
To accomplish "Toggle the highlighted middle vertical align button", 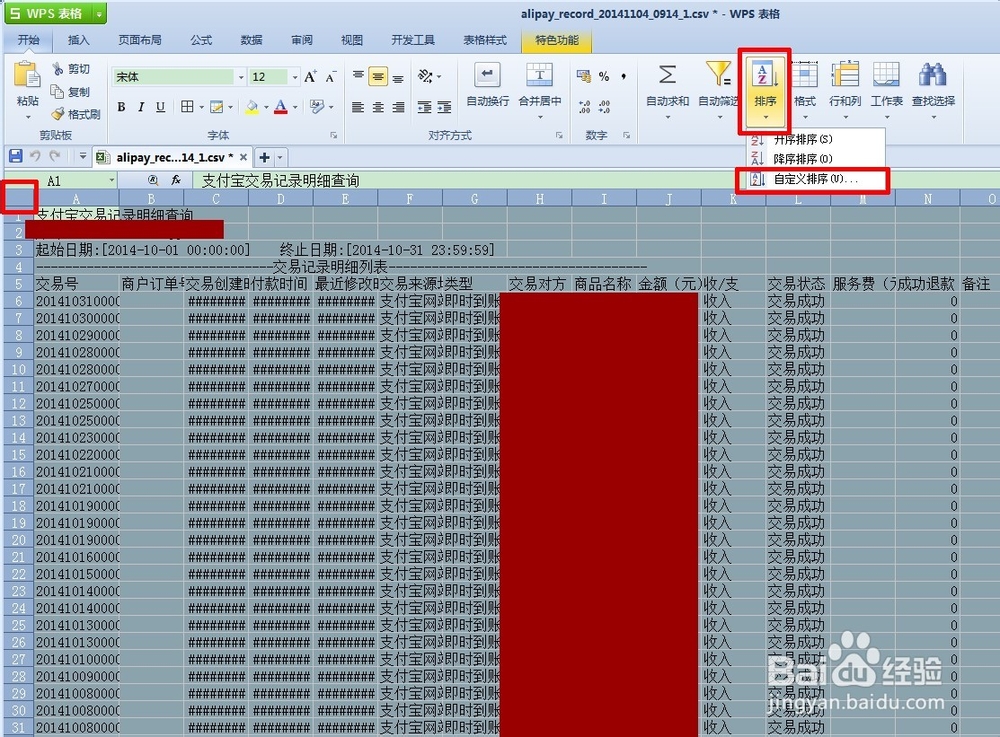I will [378, 77].
